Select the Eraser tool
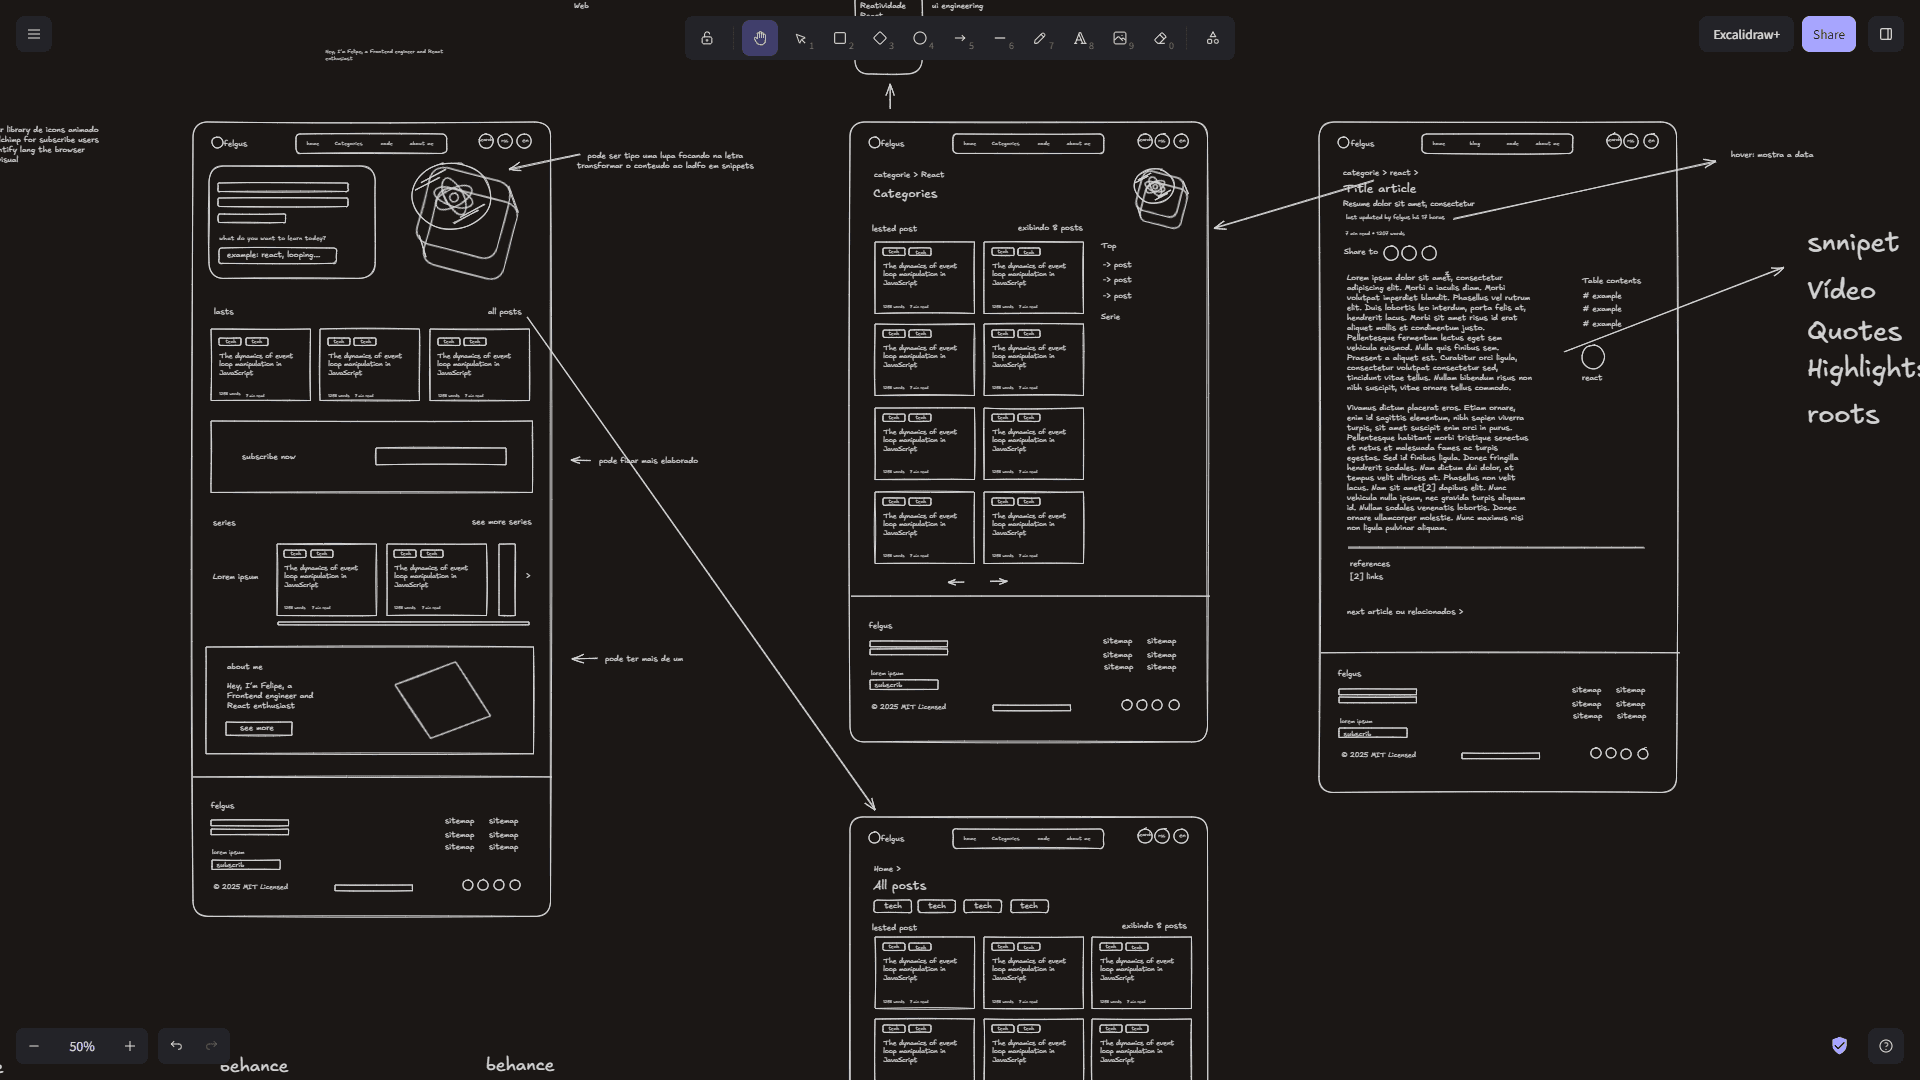 coord(1160,38)
